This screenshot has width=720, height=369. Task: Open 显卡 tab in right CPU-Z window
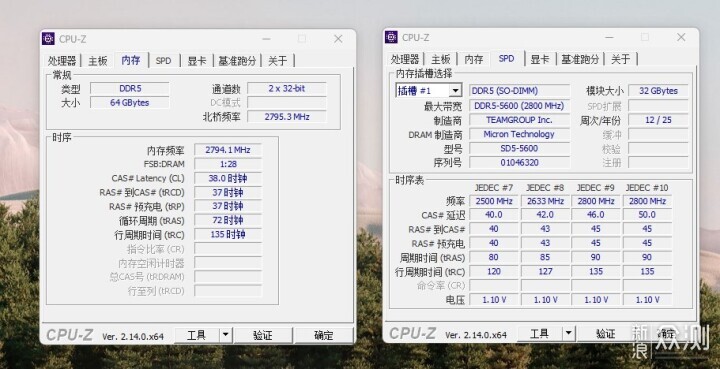540,59
